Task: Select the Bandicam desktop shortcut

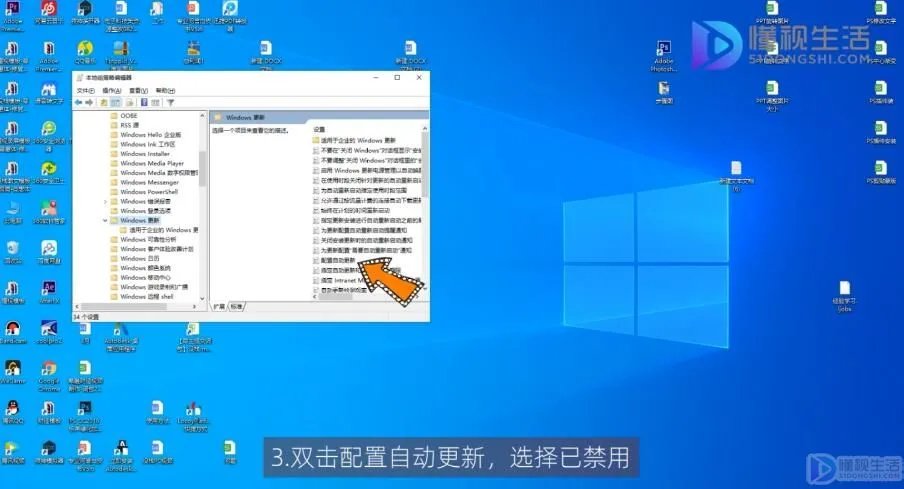Action: click(13, 333)
